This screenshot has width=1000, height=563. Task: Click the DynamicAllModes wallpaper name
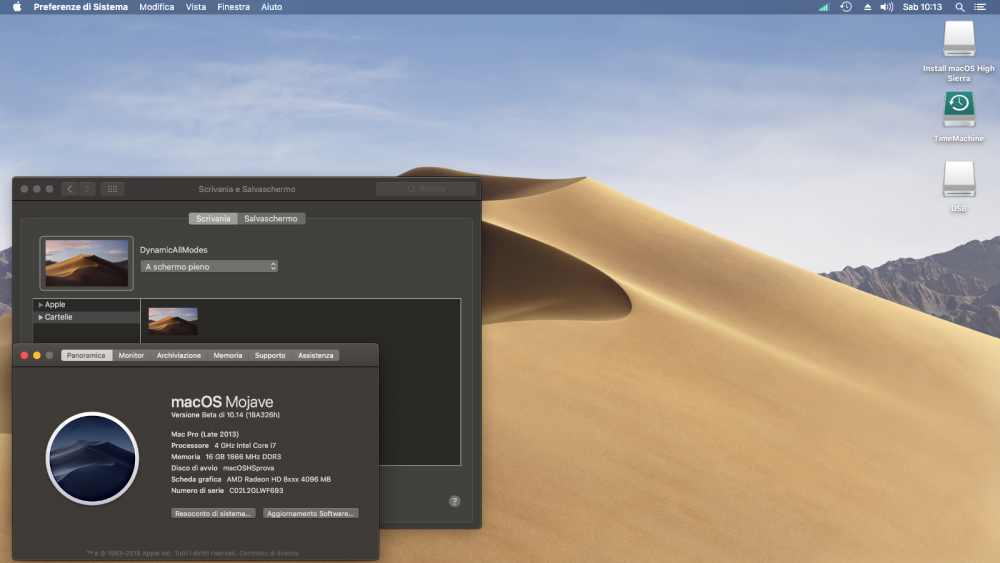[x=173, y=250]
